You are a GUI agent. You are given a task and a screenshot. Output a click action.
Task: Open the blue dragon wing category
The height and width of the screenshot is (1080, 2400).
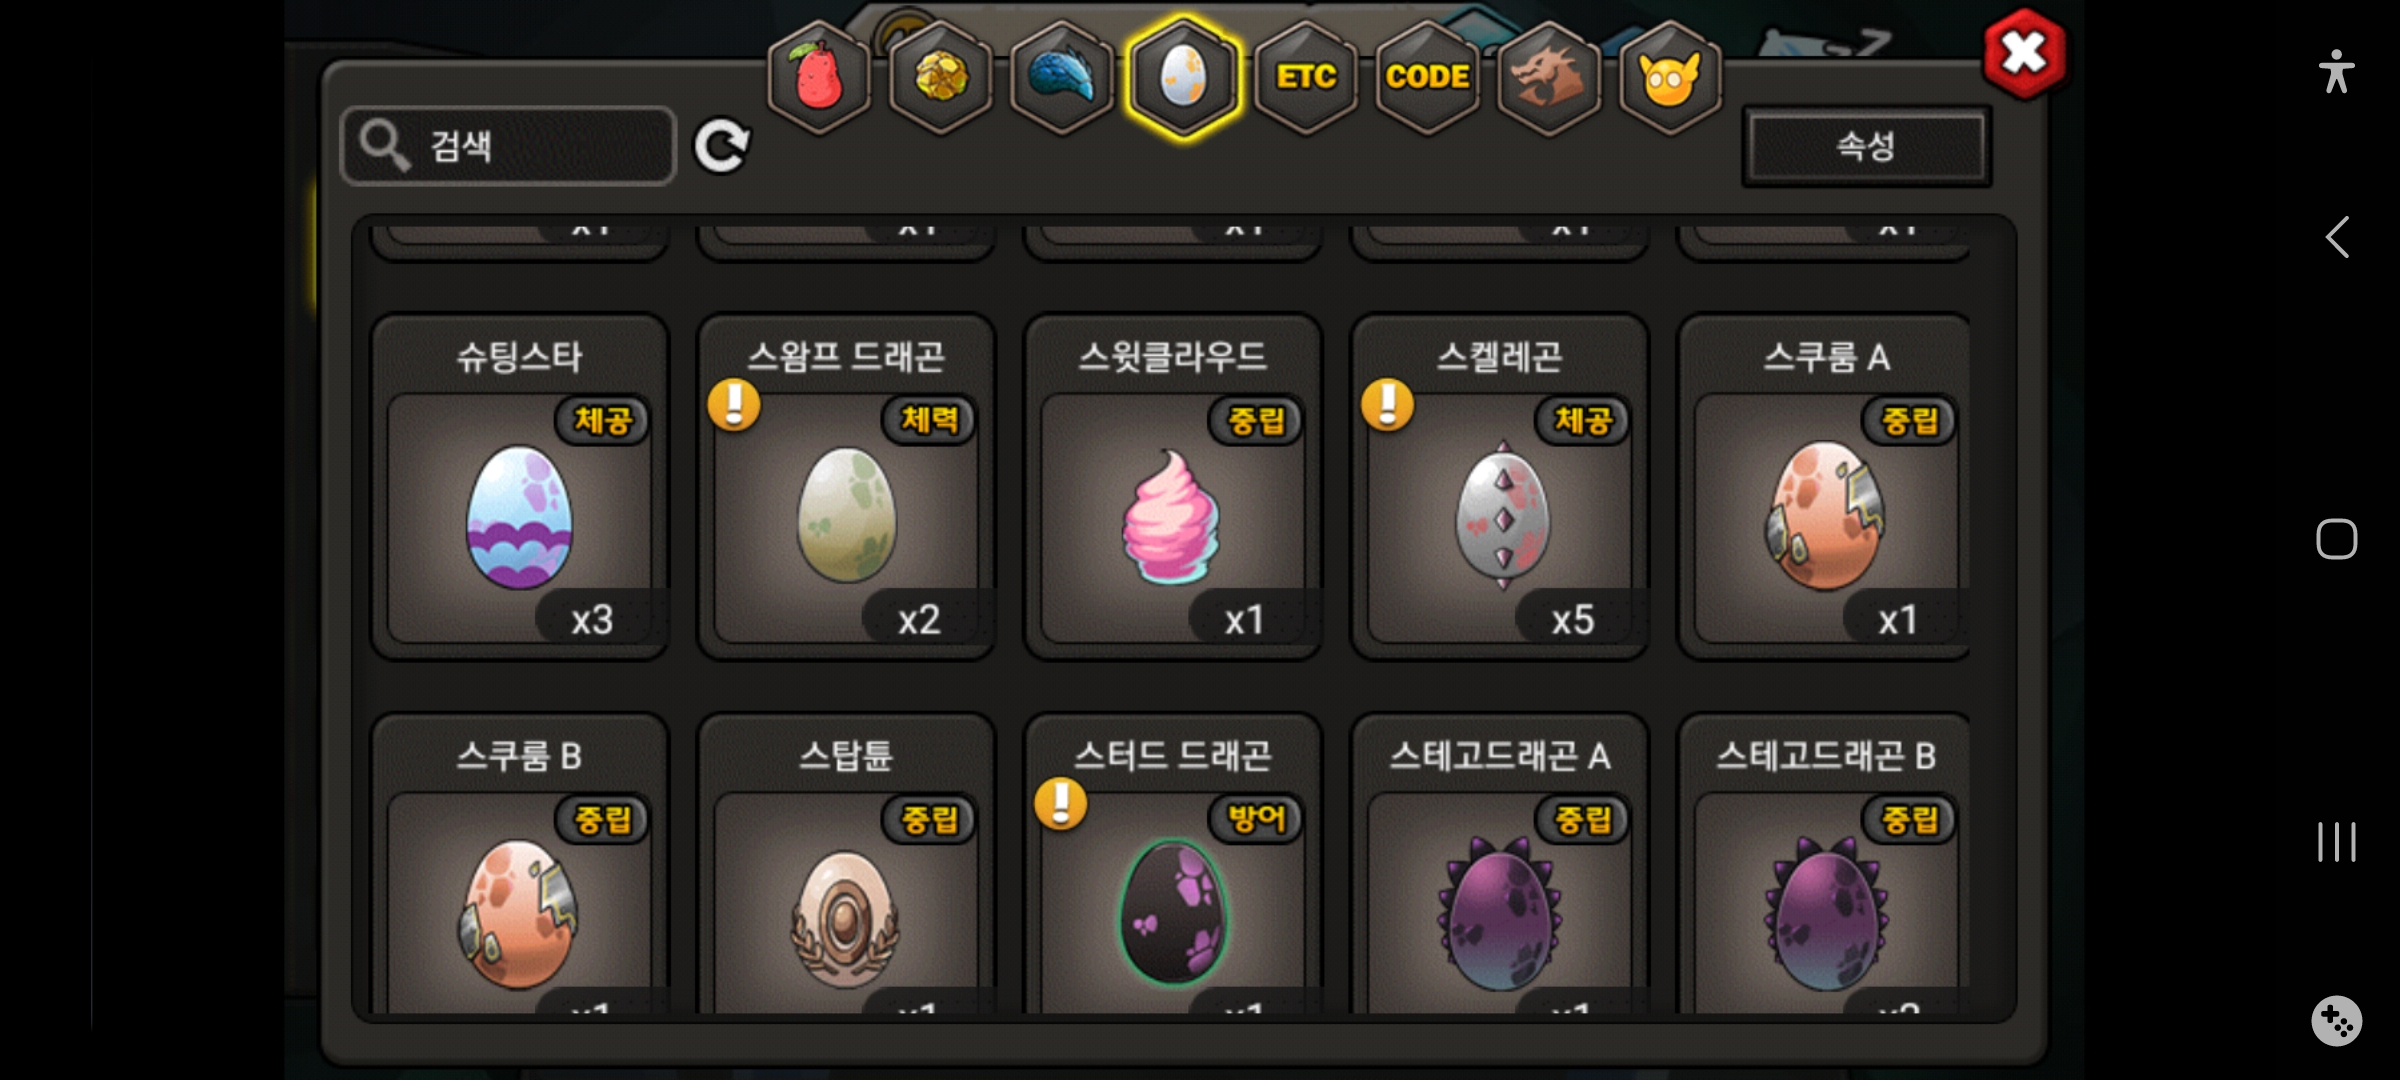coord(1062,76)
